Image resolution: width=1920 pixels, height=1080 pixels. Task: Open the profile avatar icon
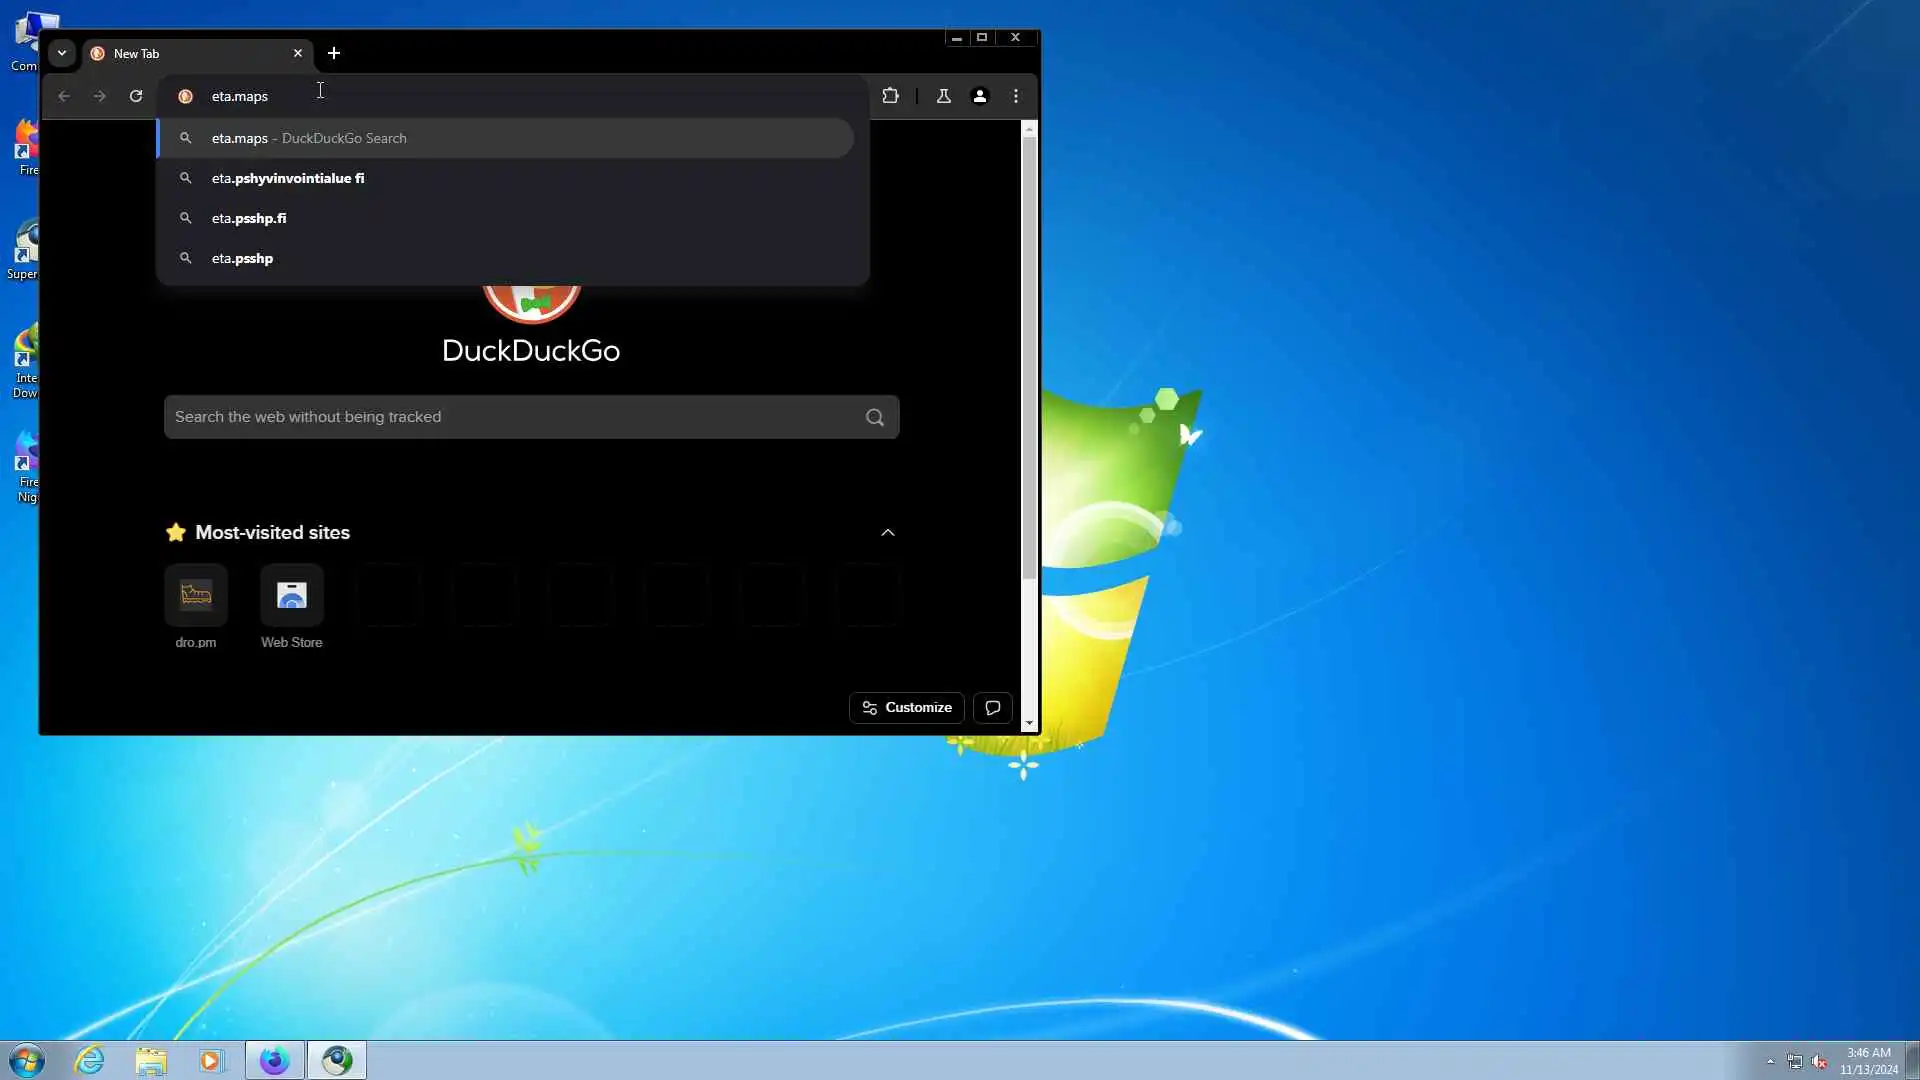pyautogui.click(x=980, y=96)
